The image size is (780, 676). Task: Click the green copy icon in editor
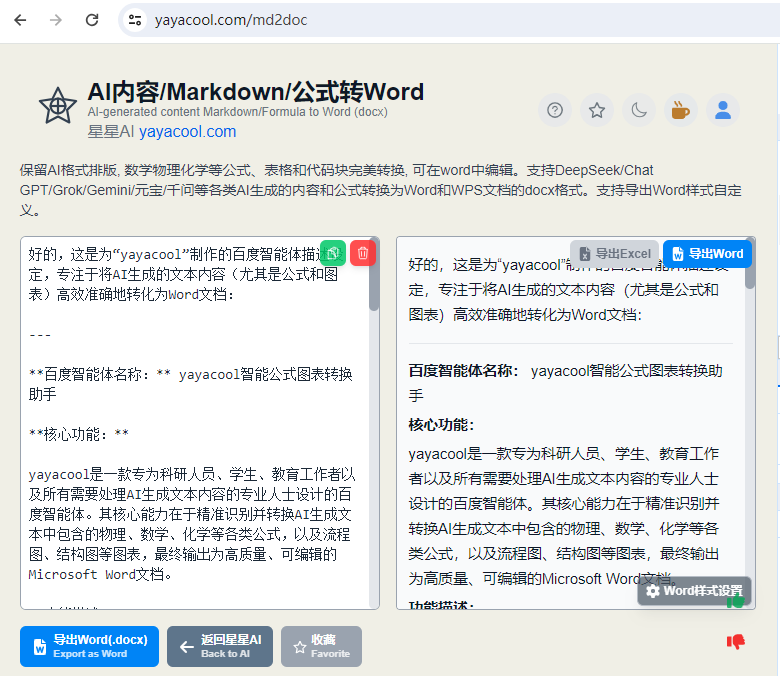point(333,253)
